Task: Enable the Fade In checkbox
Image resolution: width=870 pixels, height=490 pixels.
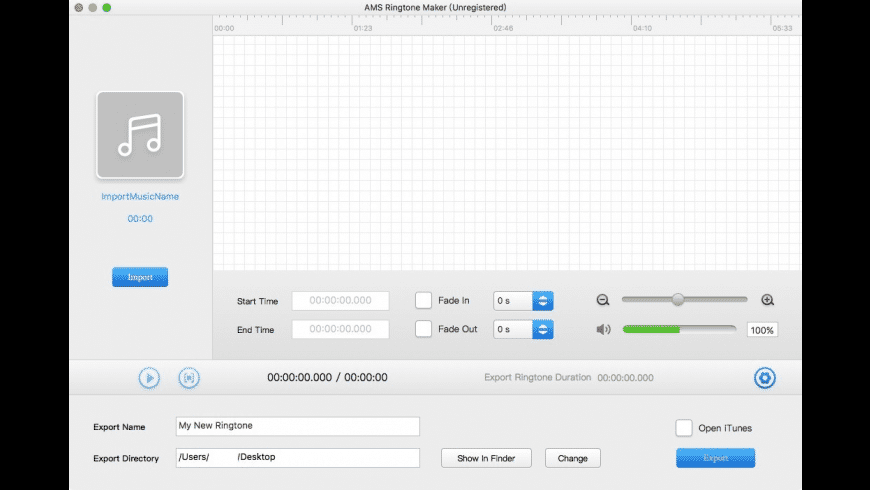Action: 423,300
